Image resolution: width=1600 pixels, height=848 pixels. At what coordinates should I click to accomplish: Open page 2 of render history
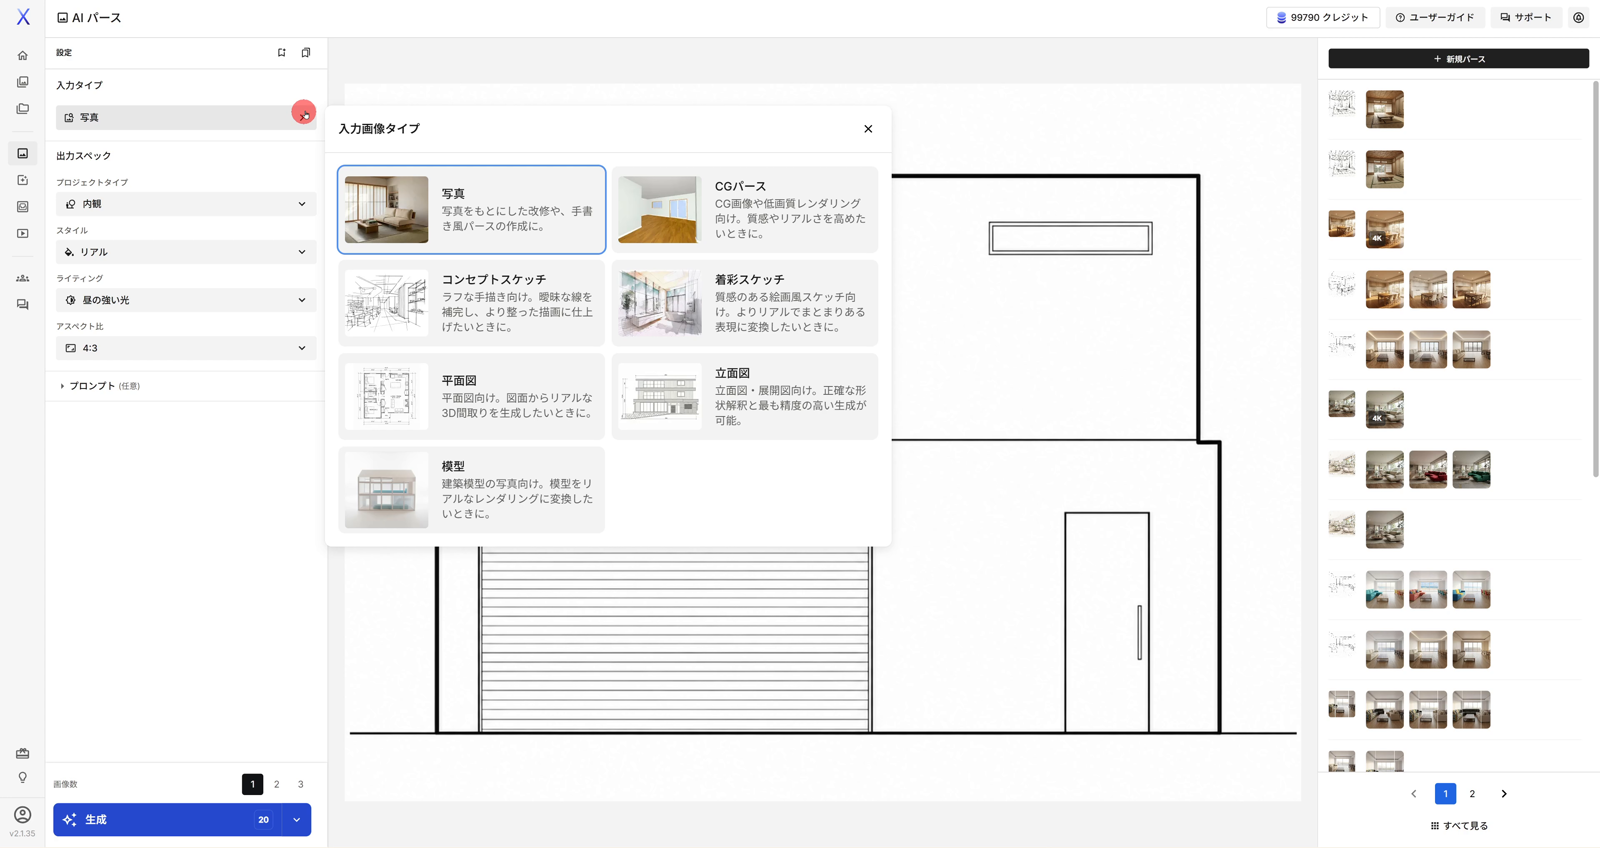1472,794
